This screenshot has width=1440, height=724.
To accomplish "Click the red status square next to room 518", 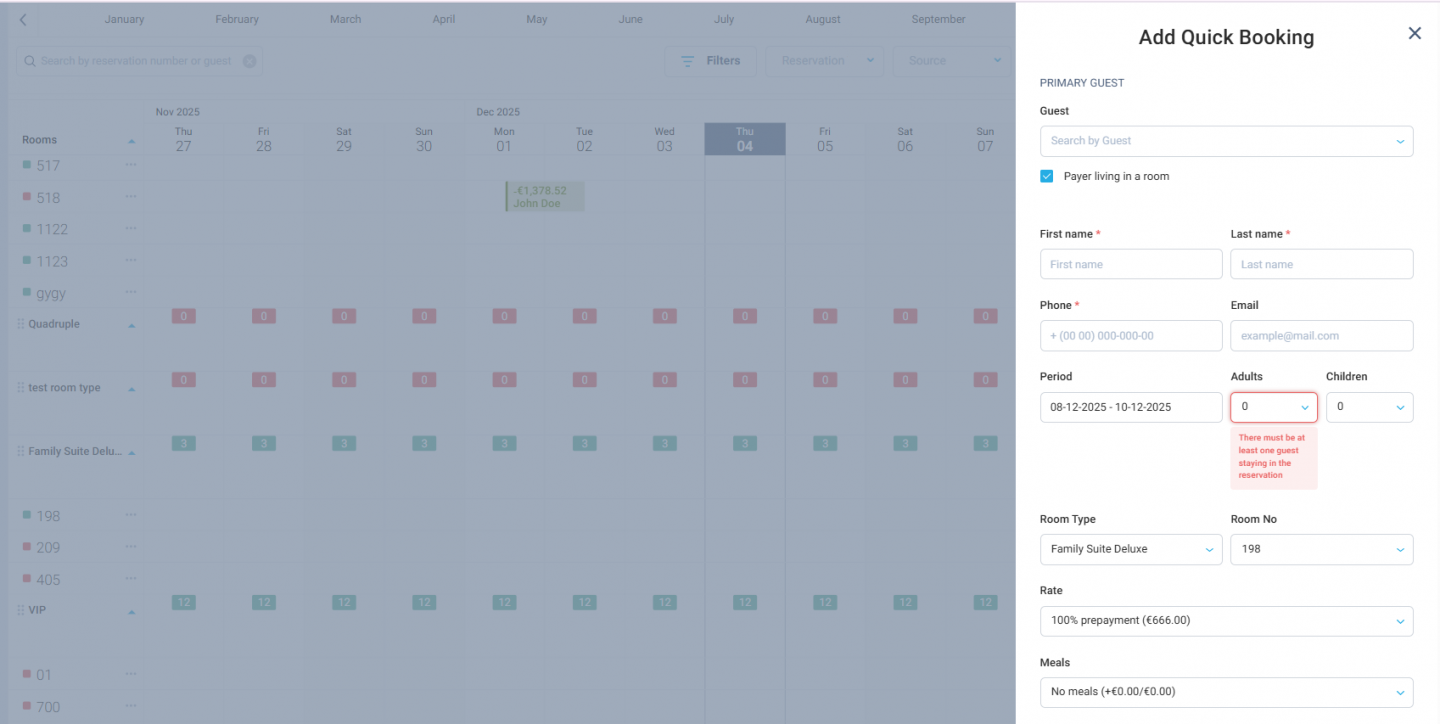I will click(27, 197).
